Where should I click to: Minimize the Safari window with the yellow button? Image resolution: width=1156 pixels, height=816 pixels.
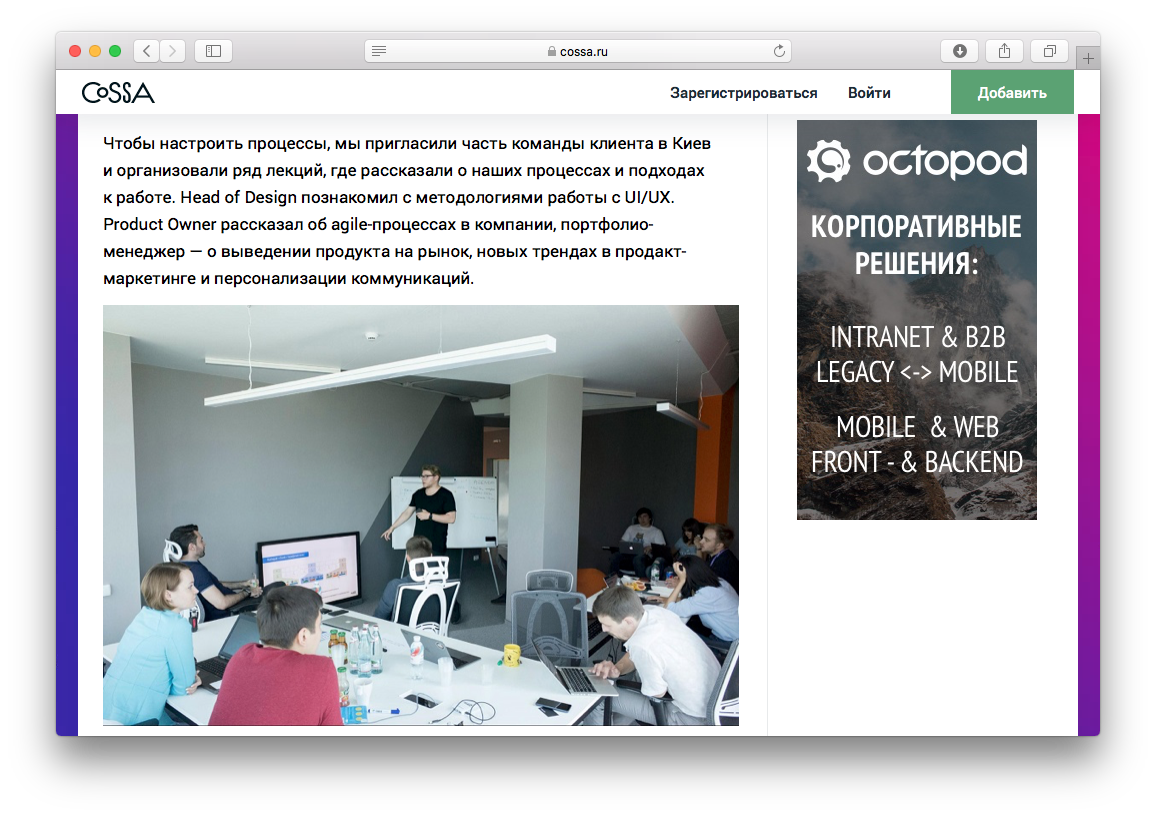pyautogui.click(x=95, y=51)
